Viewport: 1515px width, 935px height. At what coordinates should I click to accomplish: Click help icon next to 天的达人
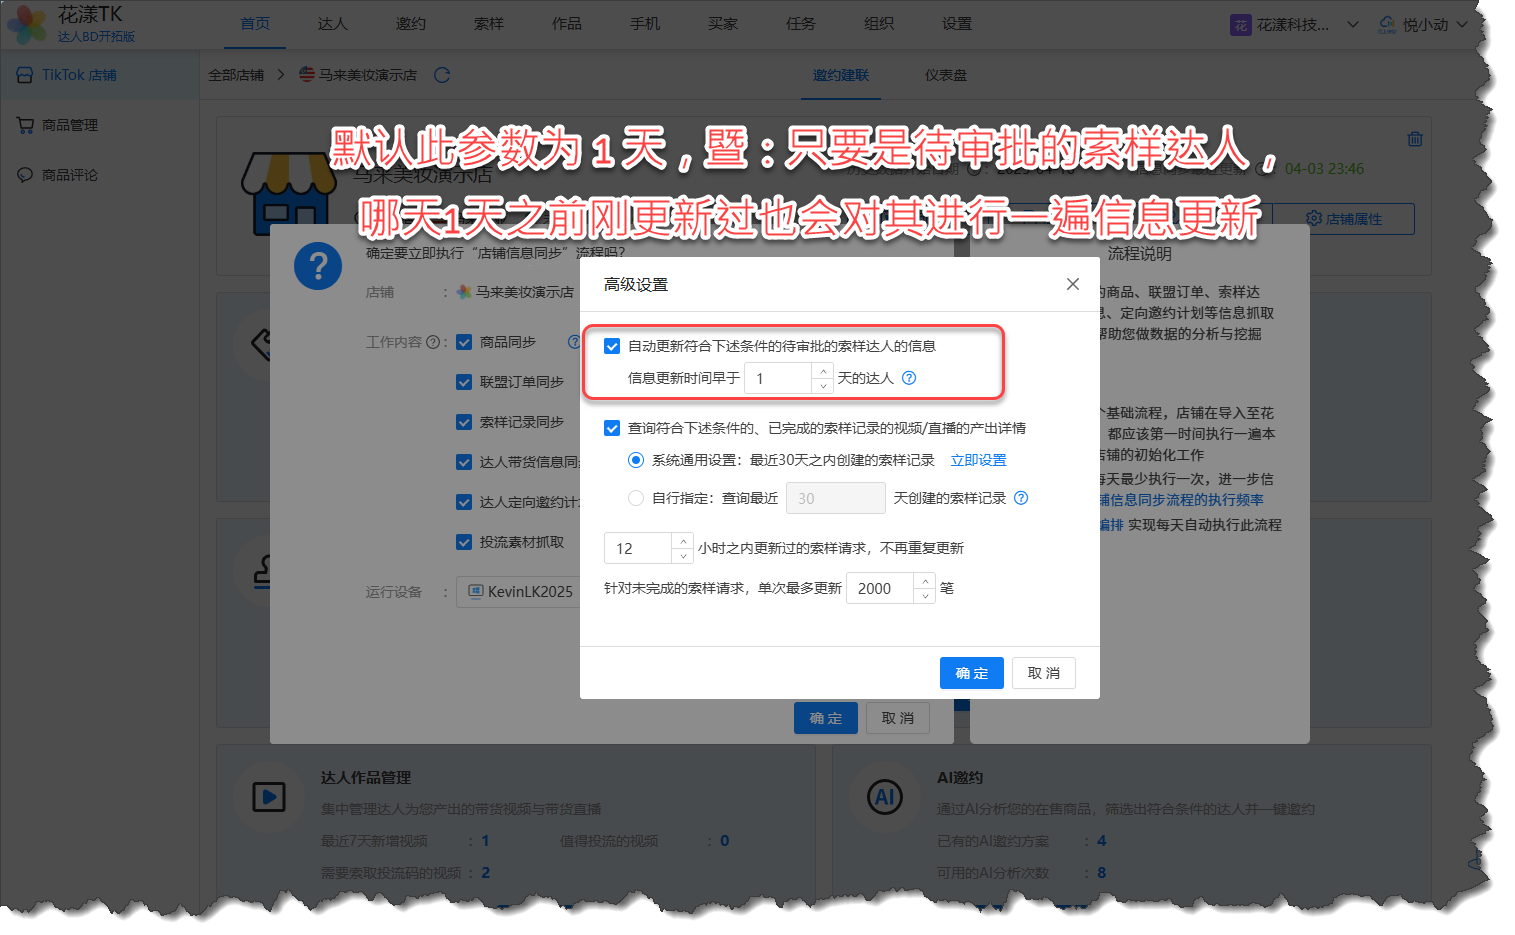tap(909, 378)
